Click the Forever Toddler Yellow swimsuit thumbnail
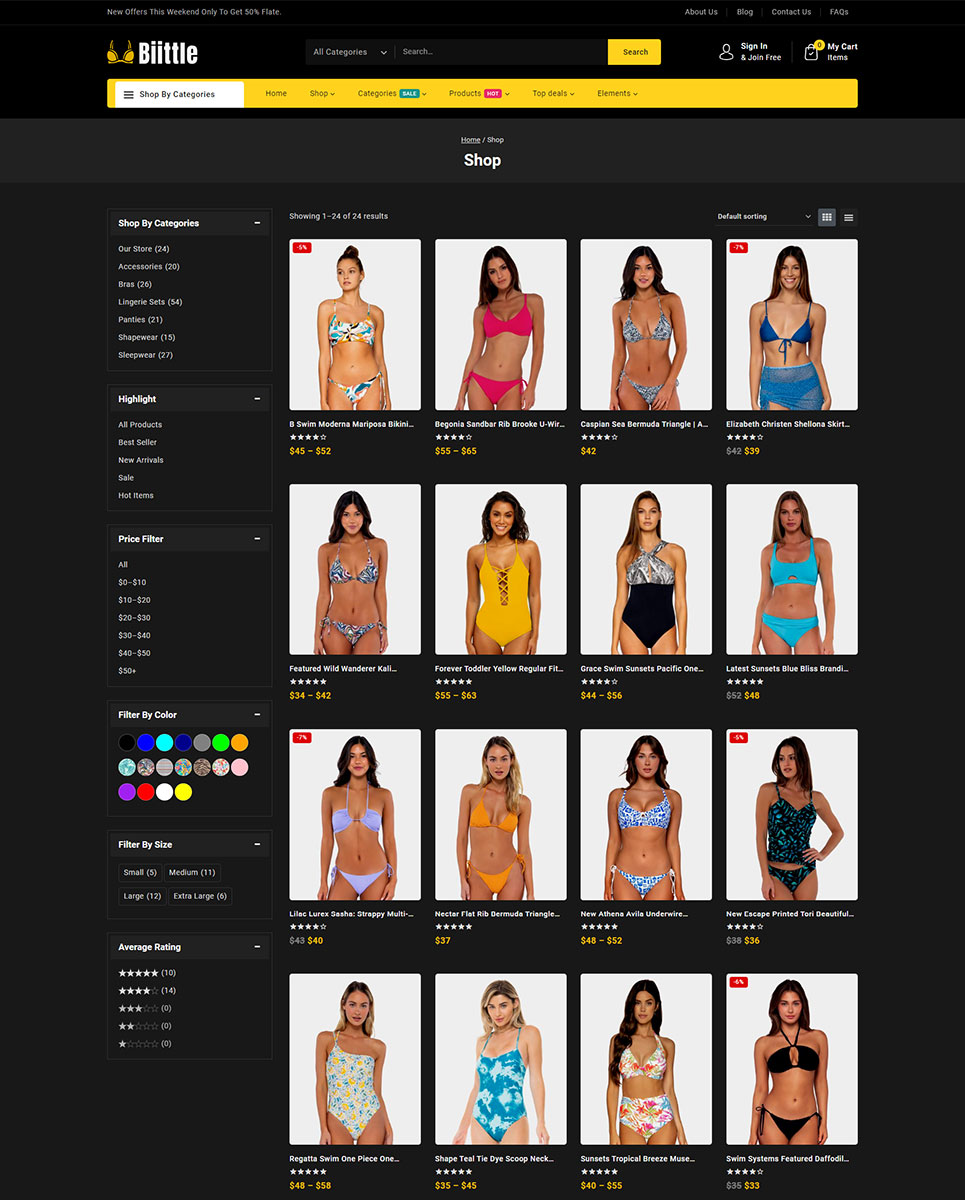Image resolution: width=965 pixels, height=1200 pixels. click(x=500, y=570)
